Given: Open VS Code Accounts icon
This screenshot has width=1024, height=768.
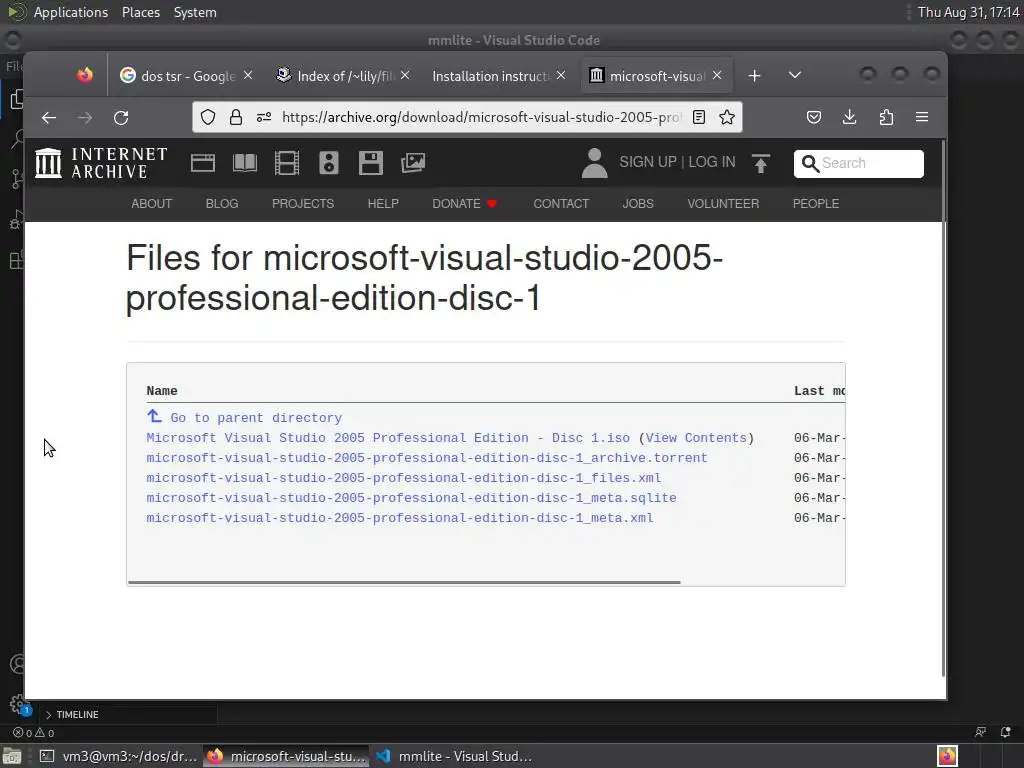Looking at the screenshot, I should pyautogui.click(x=17, y=664).
